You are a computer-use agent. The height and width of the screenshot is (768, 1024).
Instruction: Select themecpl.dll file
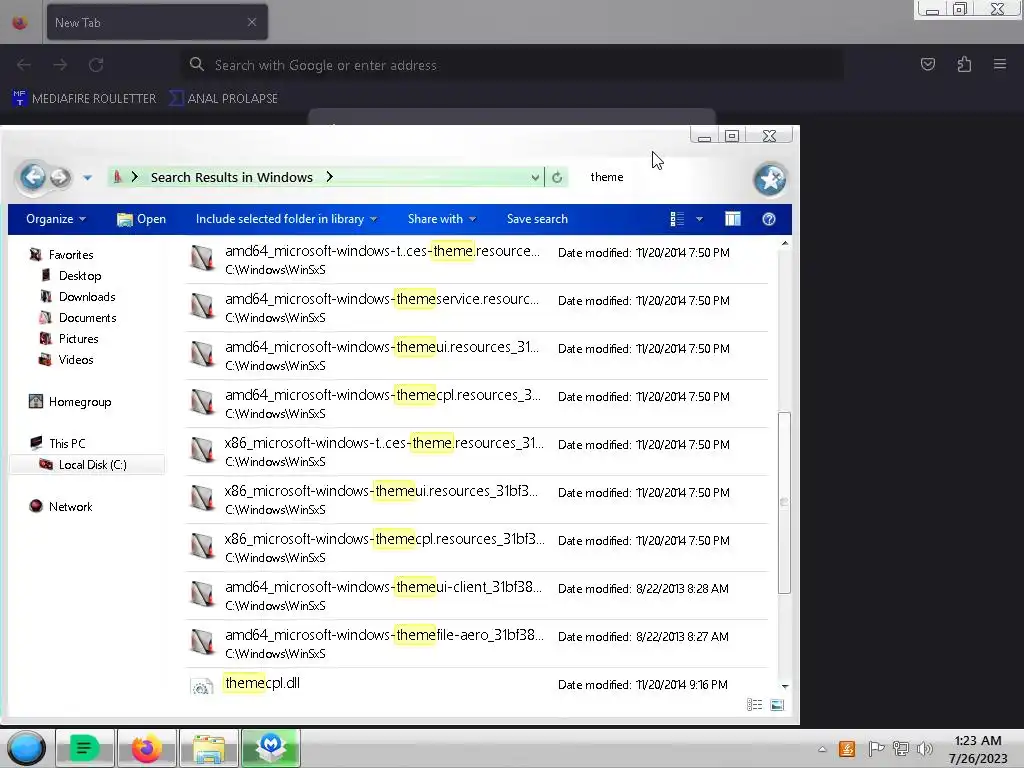tap(477, 683)
